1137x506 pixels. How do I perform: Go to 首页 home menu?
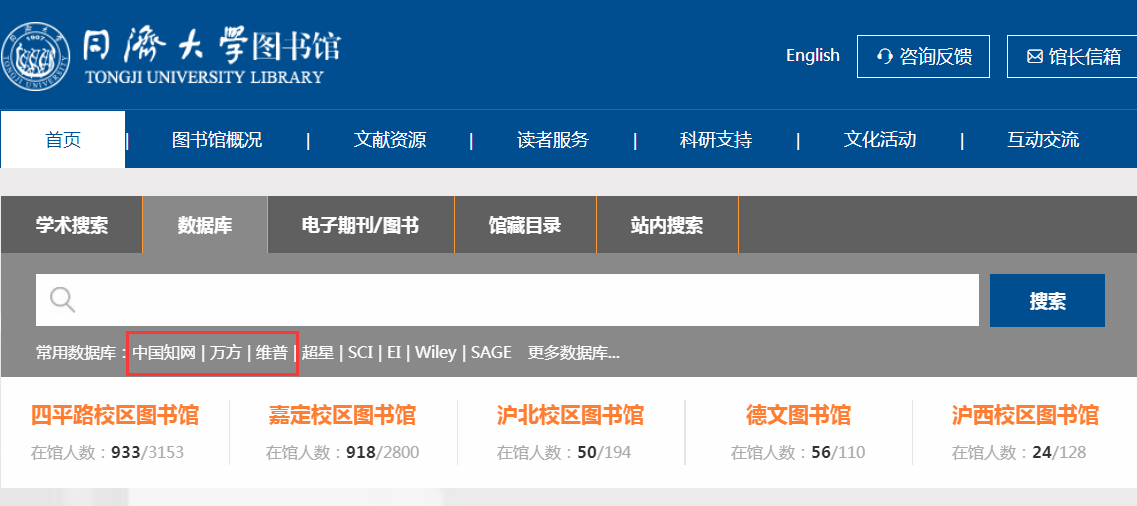click(x=63, y=139)
